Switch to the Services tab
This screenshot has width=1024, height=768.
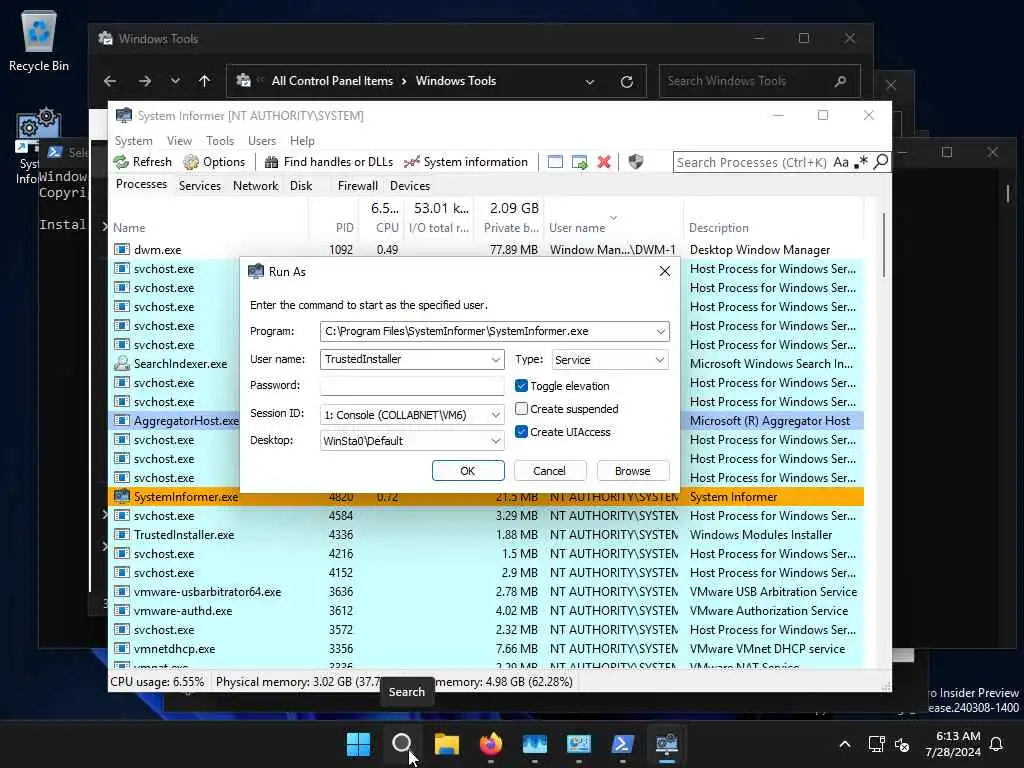tap(200, 185)
